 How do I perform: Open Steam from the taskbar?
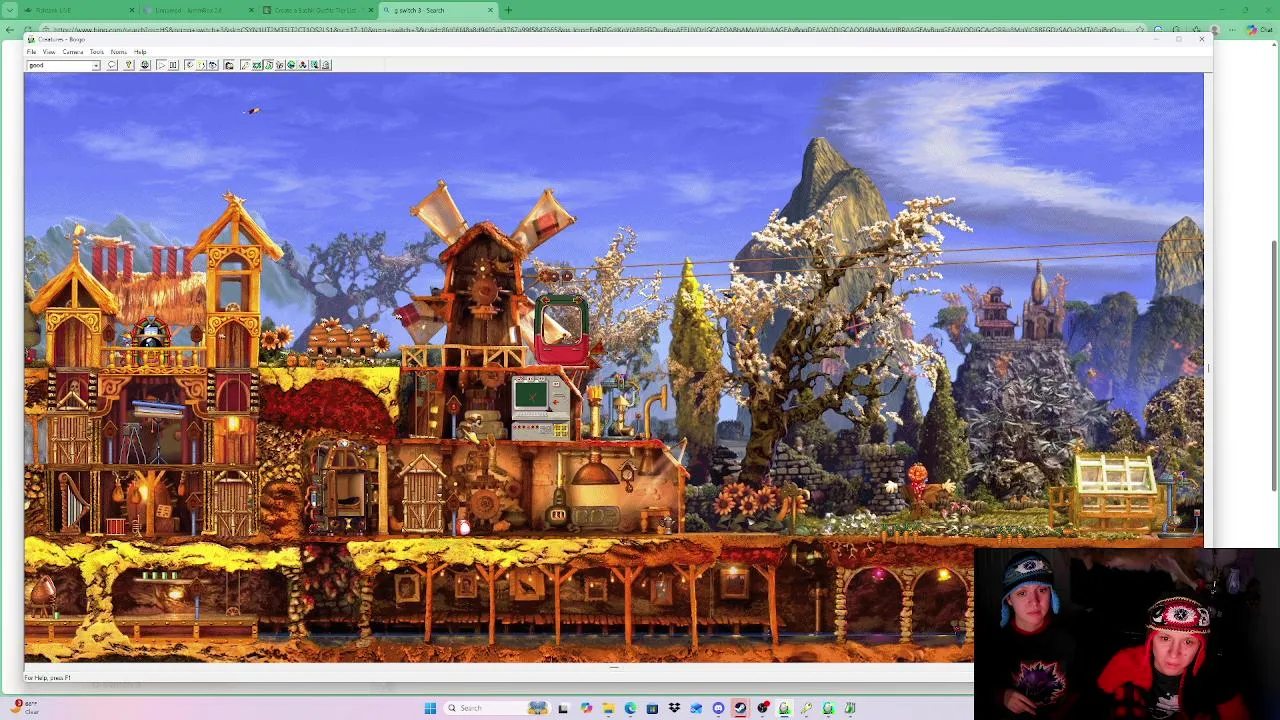click(740, 708)
